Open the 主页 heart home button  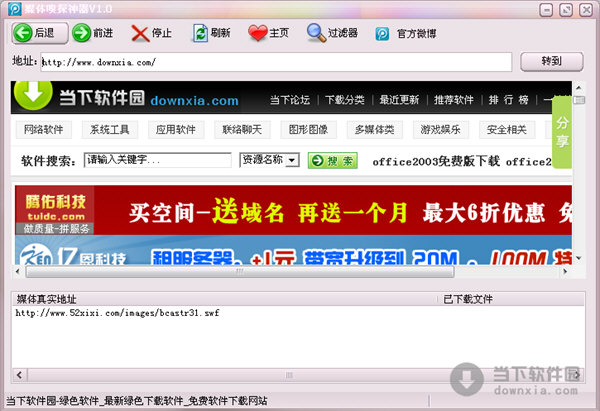268,33
